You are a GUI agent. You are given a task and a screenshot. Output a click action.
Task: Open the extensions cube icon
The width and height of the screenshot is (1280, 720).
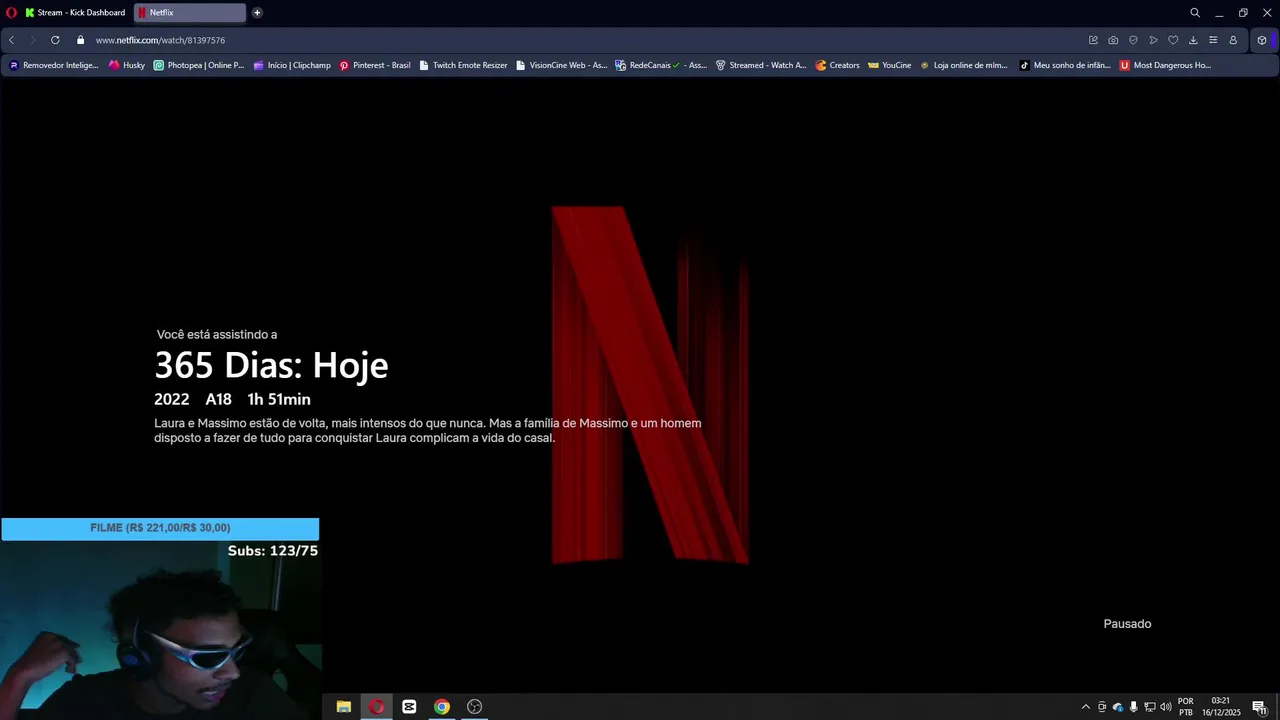(x=1262, y=40)
